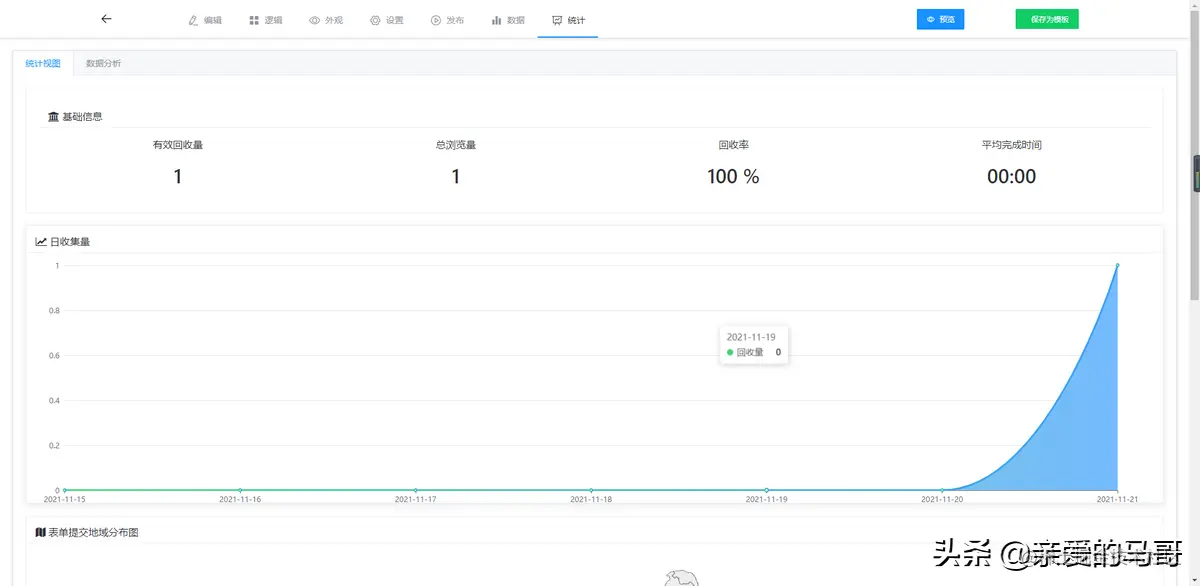Click the chart data point for 2021-11-19

766,490
